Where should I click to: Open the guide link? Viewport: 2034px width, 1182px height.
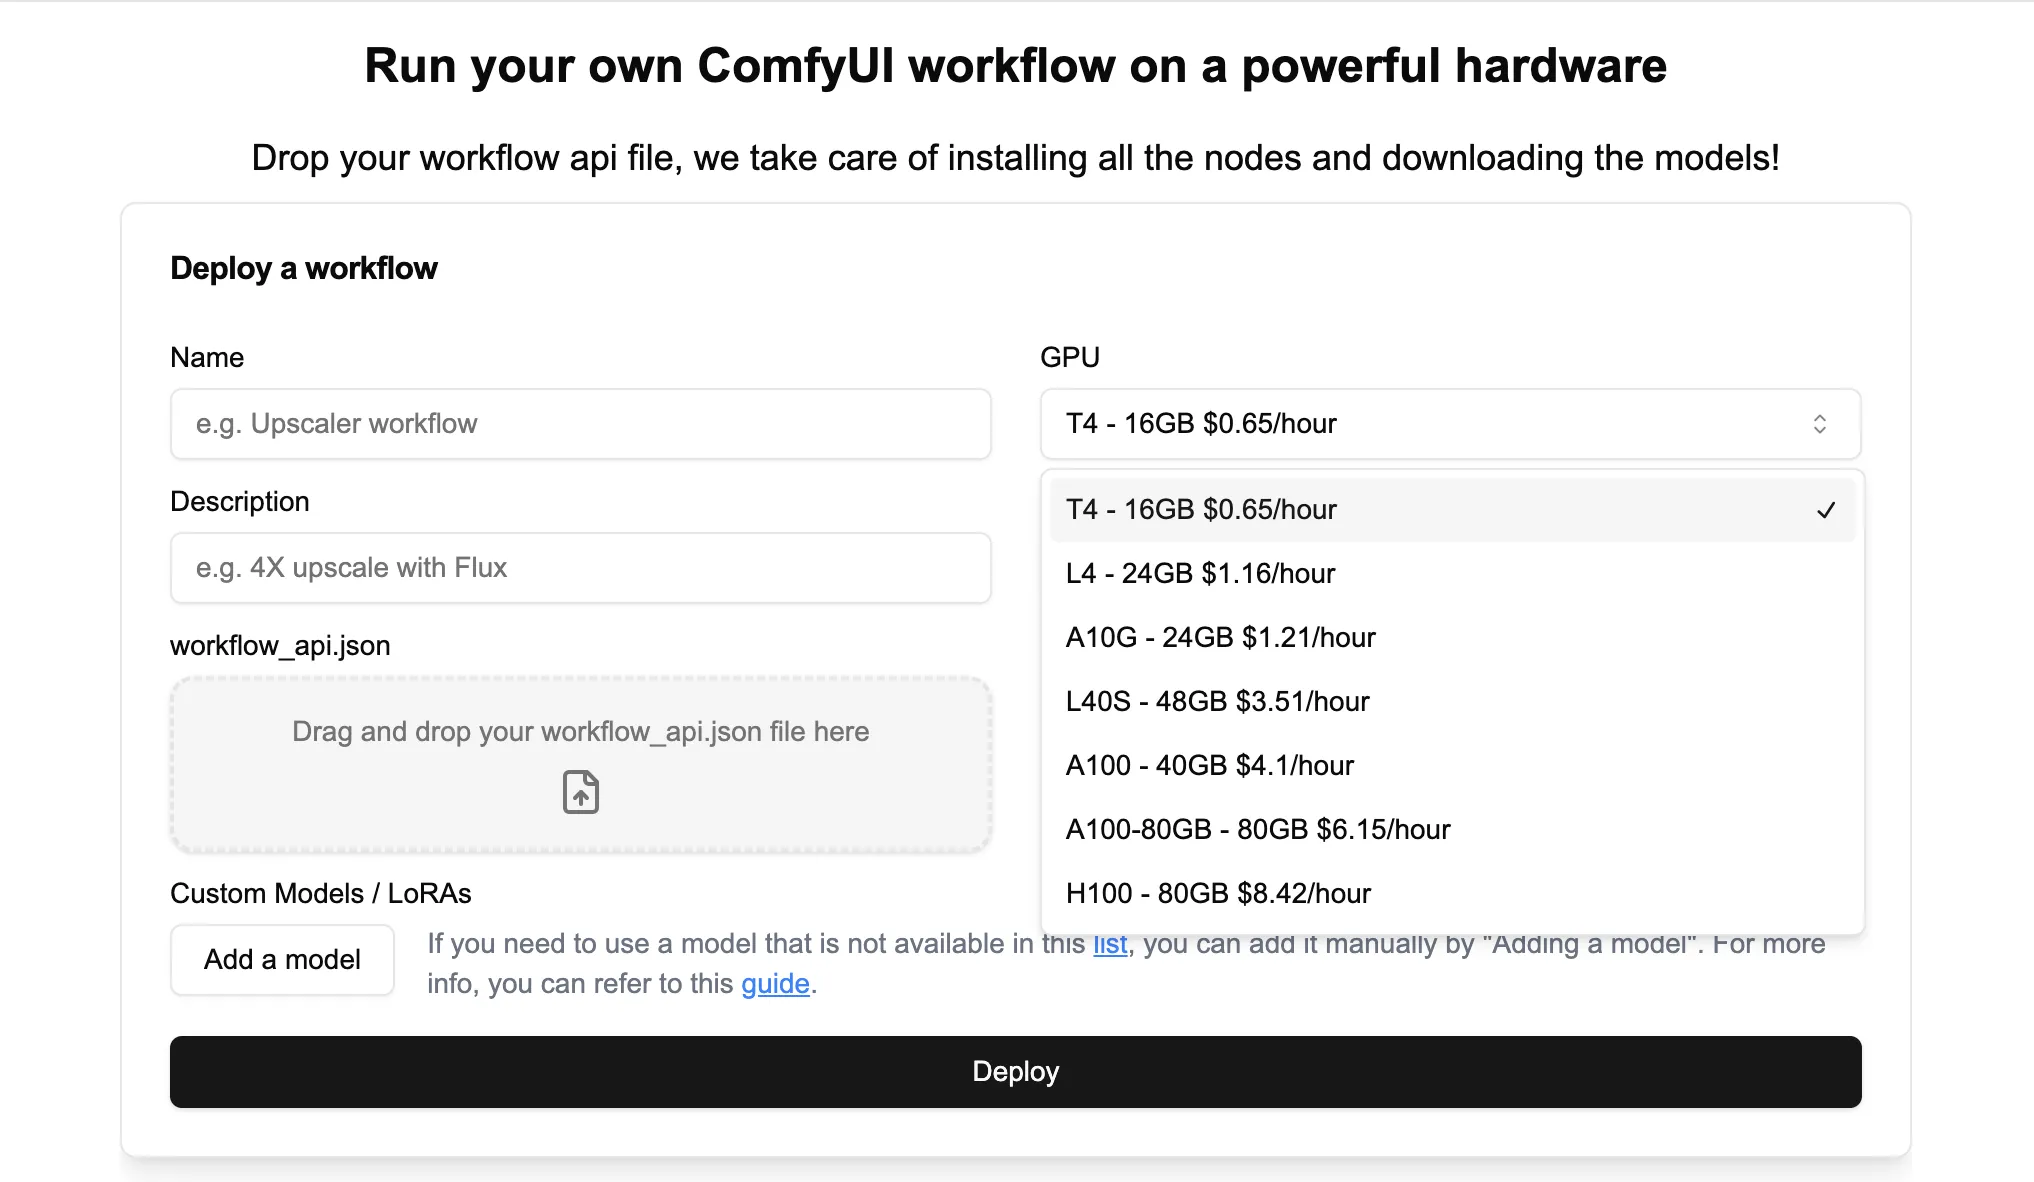775,984
